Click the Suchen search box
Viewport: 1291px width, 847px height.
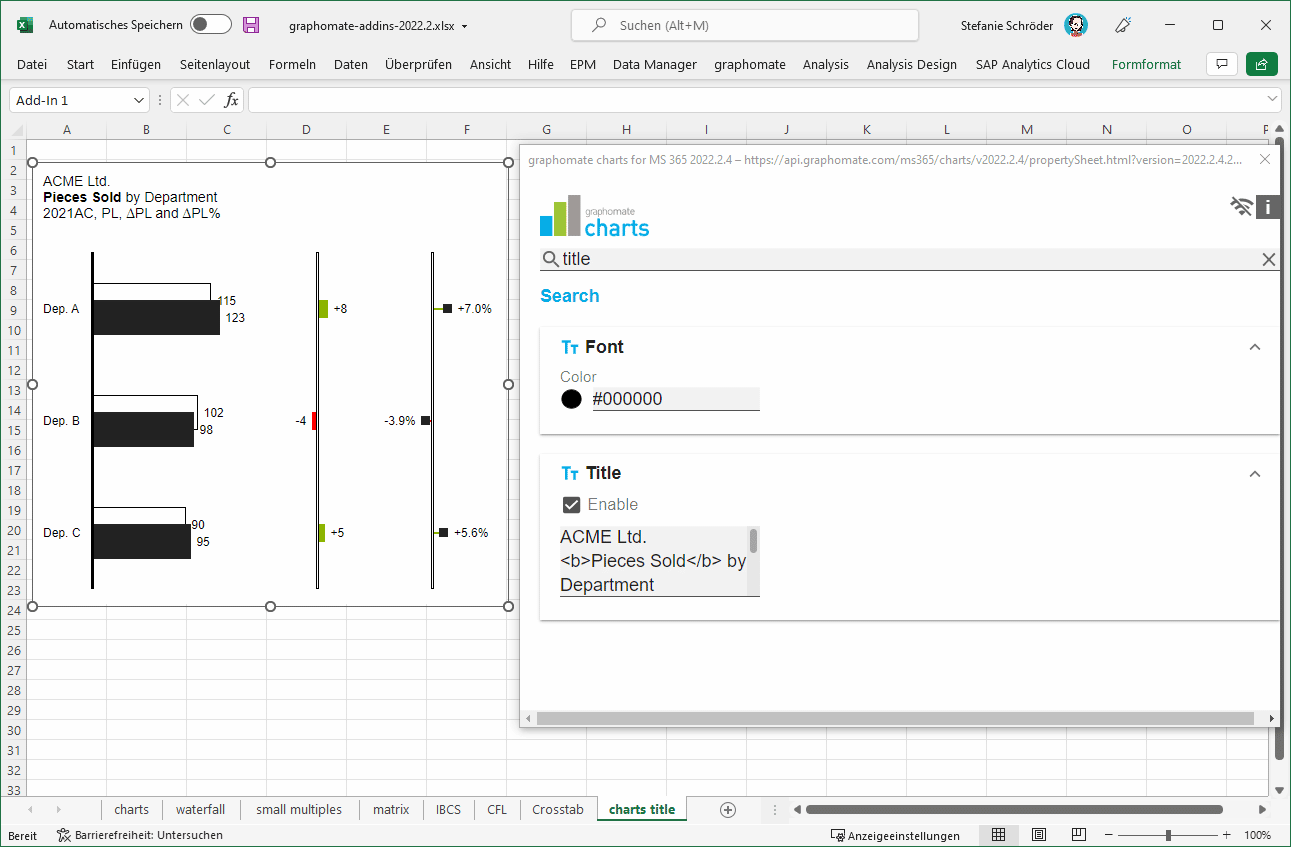point(745,25)
